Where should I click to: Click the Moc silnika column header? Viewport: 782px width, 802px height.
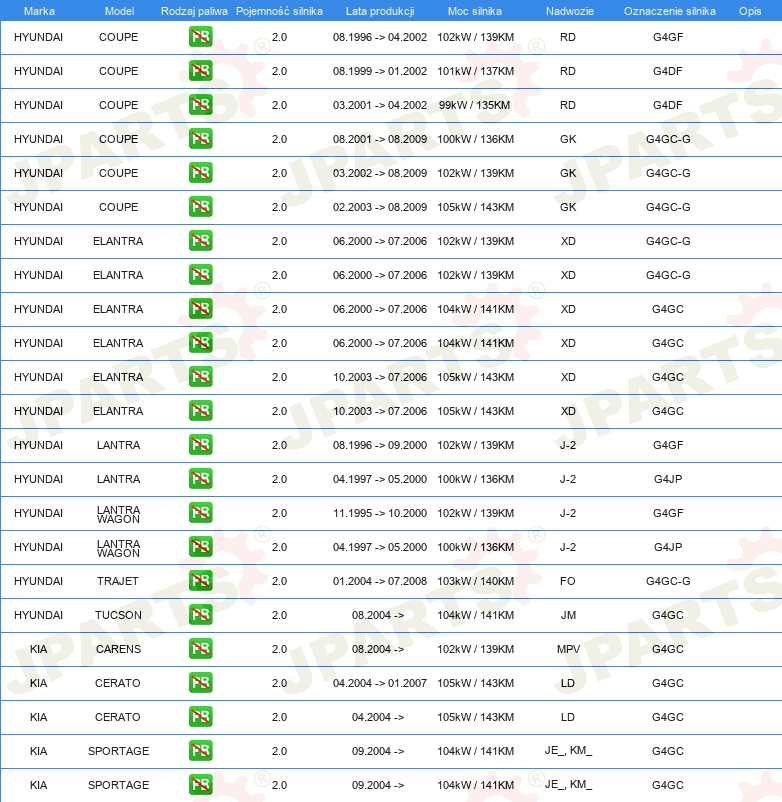pos(475,11)
